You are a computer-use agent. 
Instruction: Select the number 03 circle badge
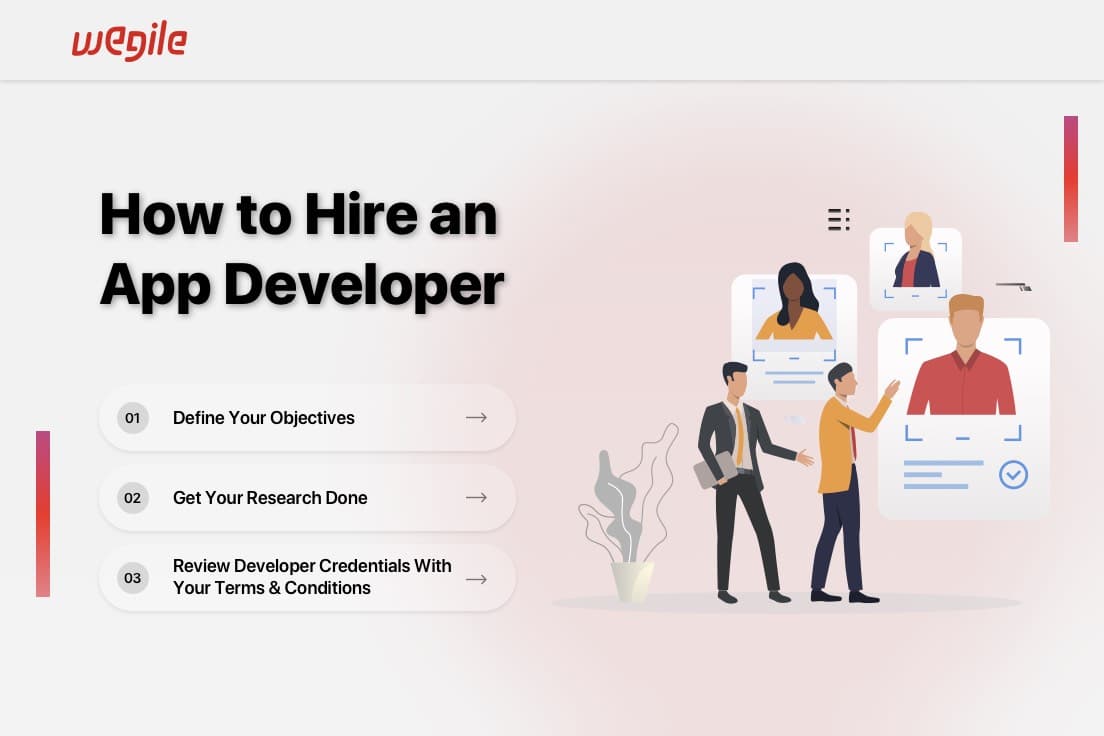click(x=132, y=578)
